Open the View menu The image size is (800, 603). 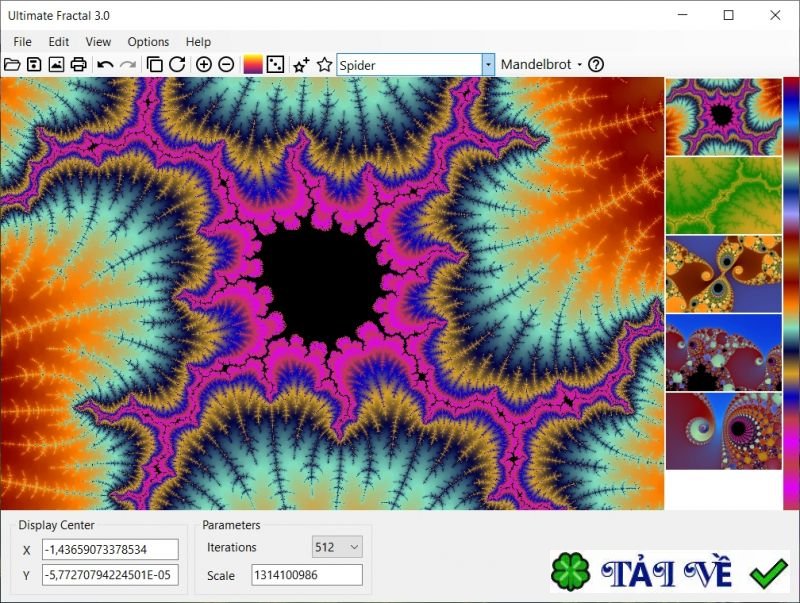(98, 42)
